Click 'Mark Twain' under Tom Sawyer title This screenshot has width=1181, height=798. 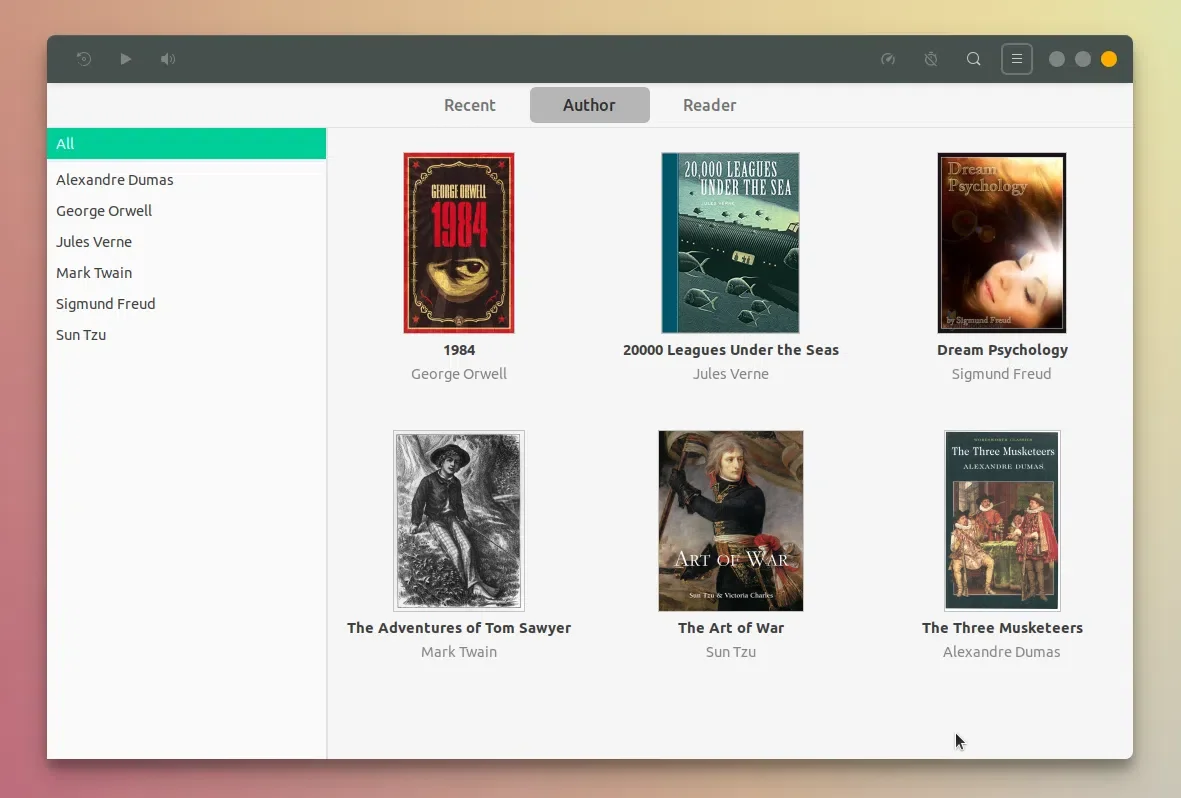point(459,652)
